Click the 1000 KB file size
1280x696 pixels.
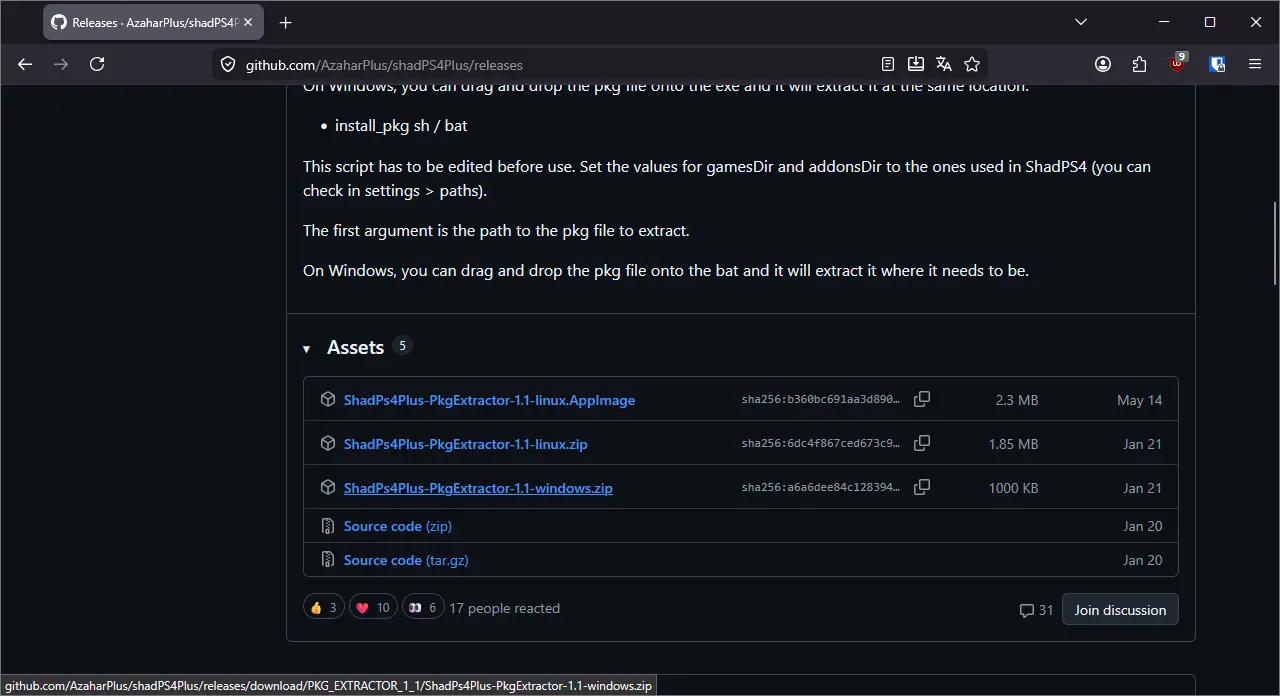click(1013, 488)
